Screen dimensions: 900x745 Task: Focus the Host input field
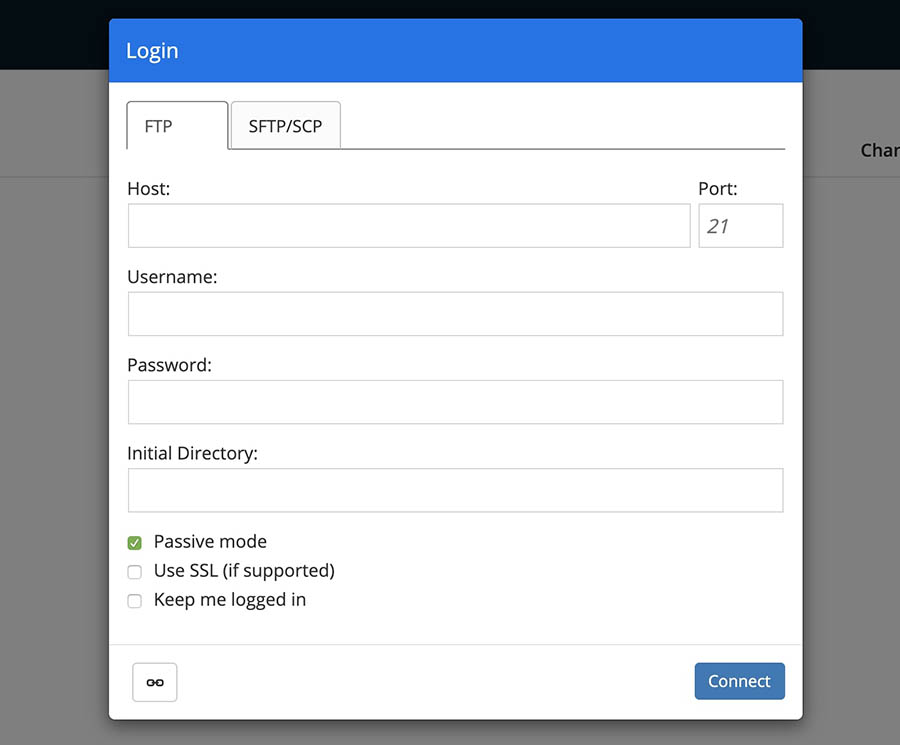coord(408,226)
